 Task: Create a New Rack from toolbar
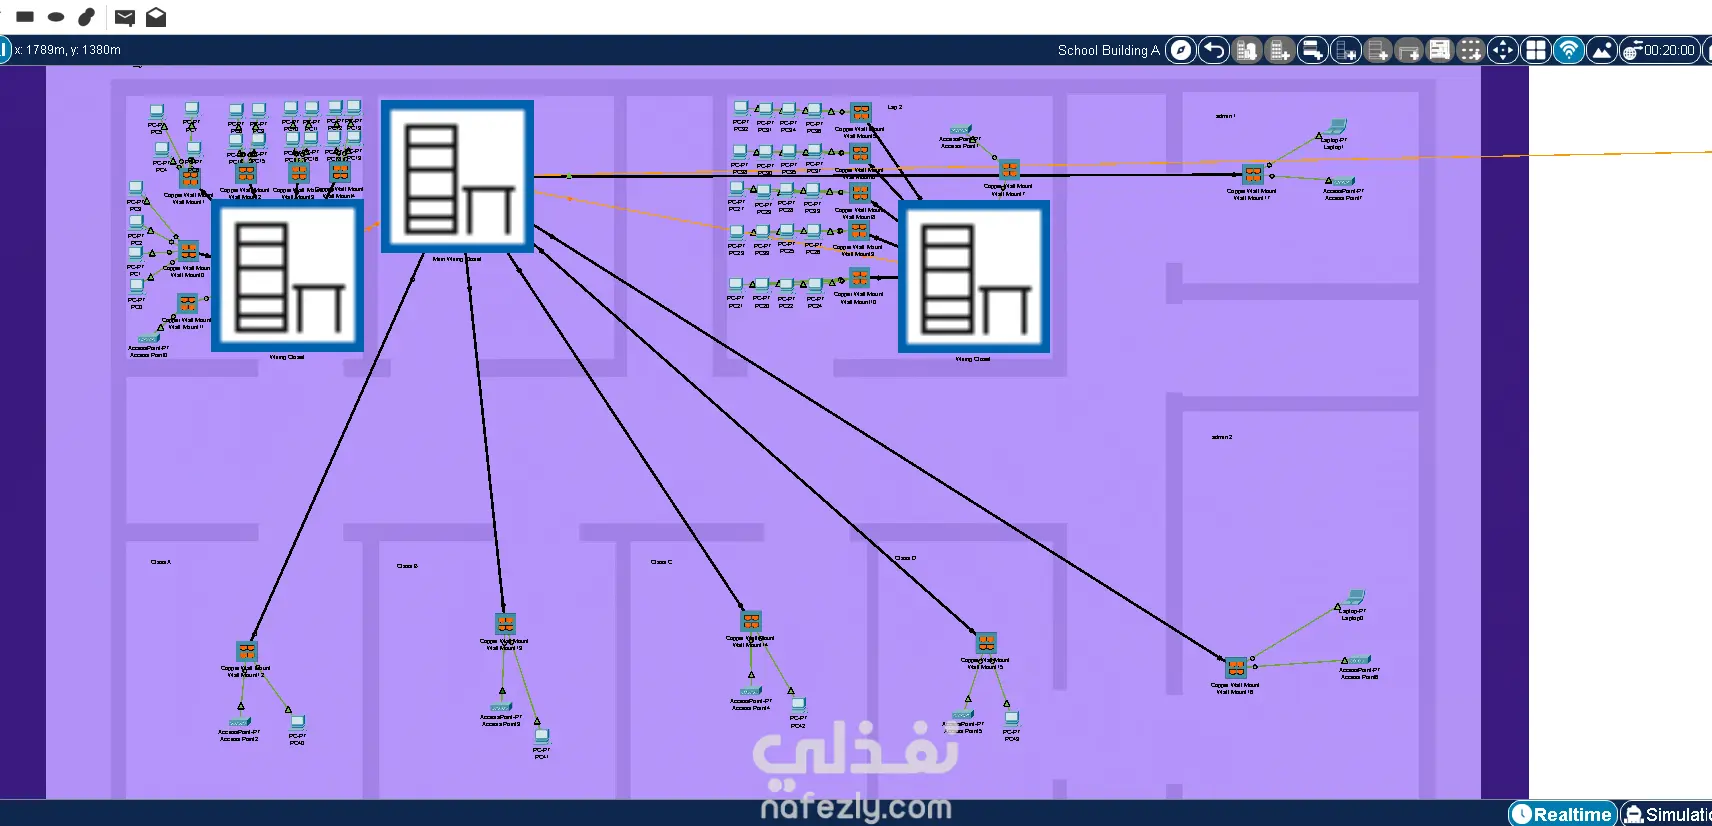(x=1345, y=50)
